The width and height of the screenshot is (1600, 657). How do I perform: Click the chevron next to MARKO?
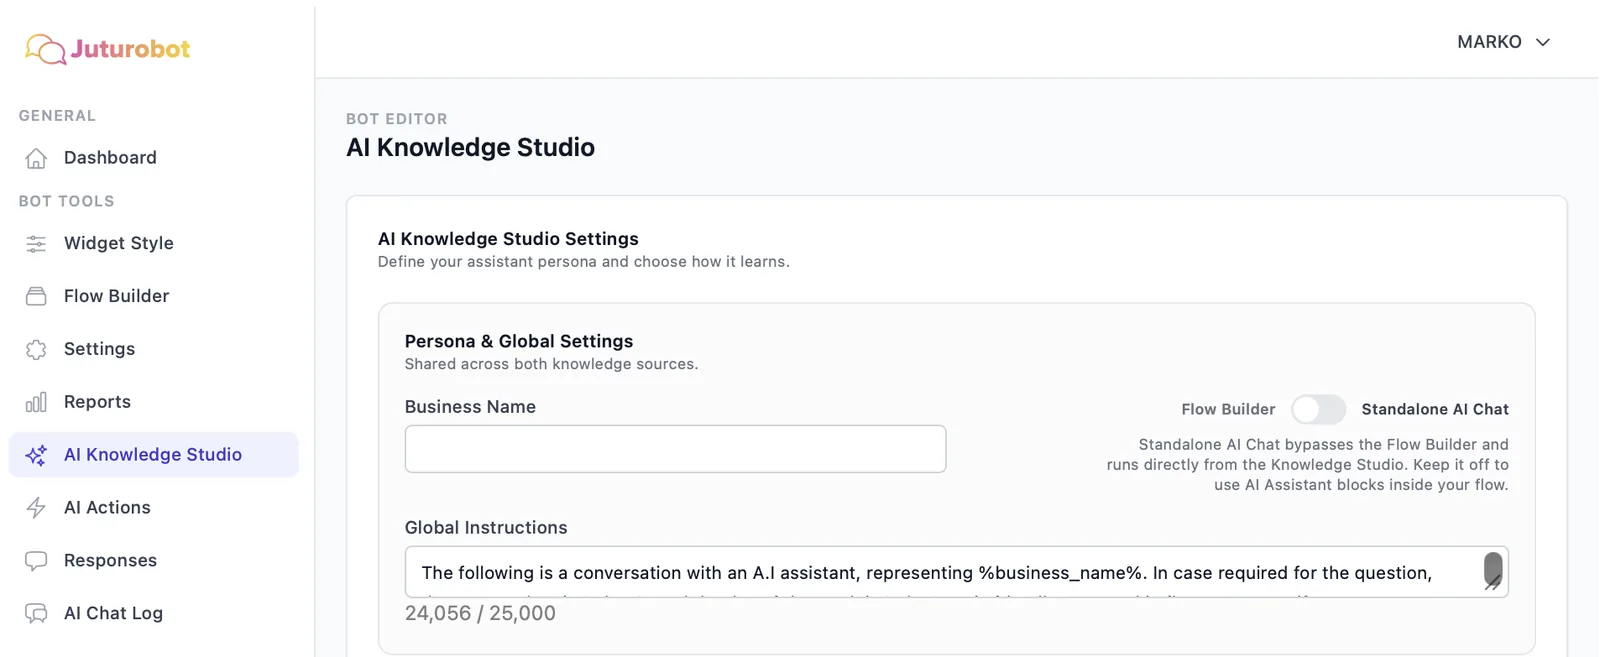pos(1542,42)
